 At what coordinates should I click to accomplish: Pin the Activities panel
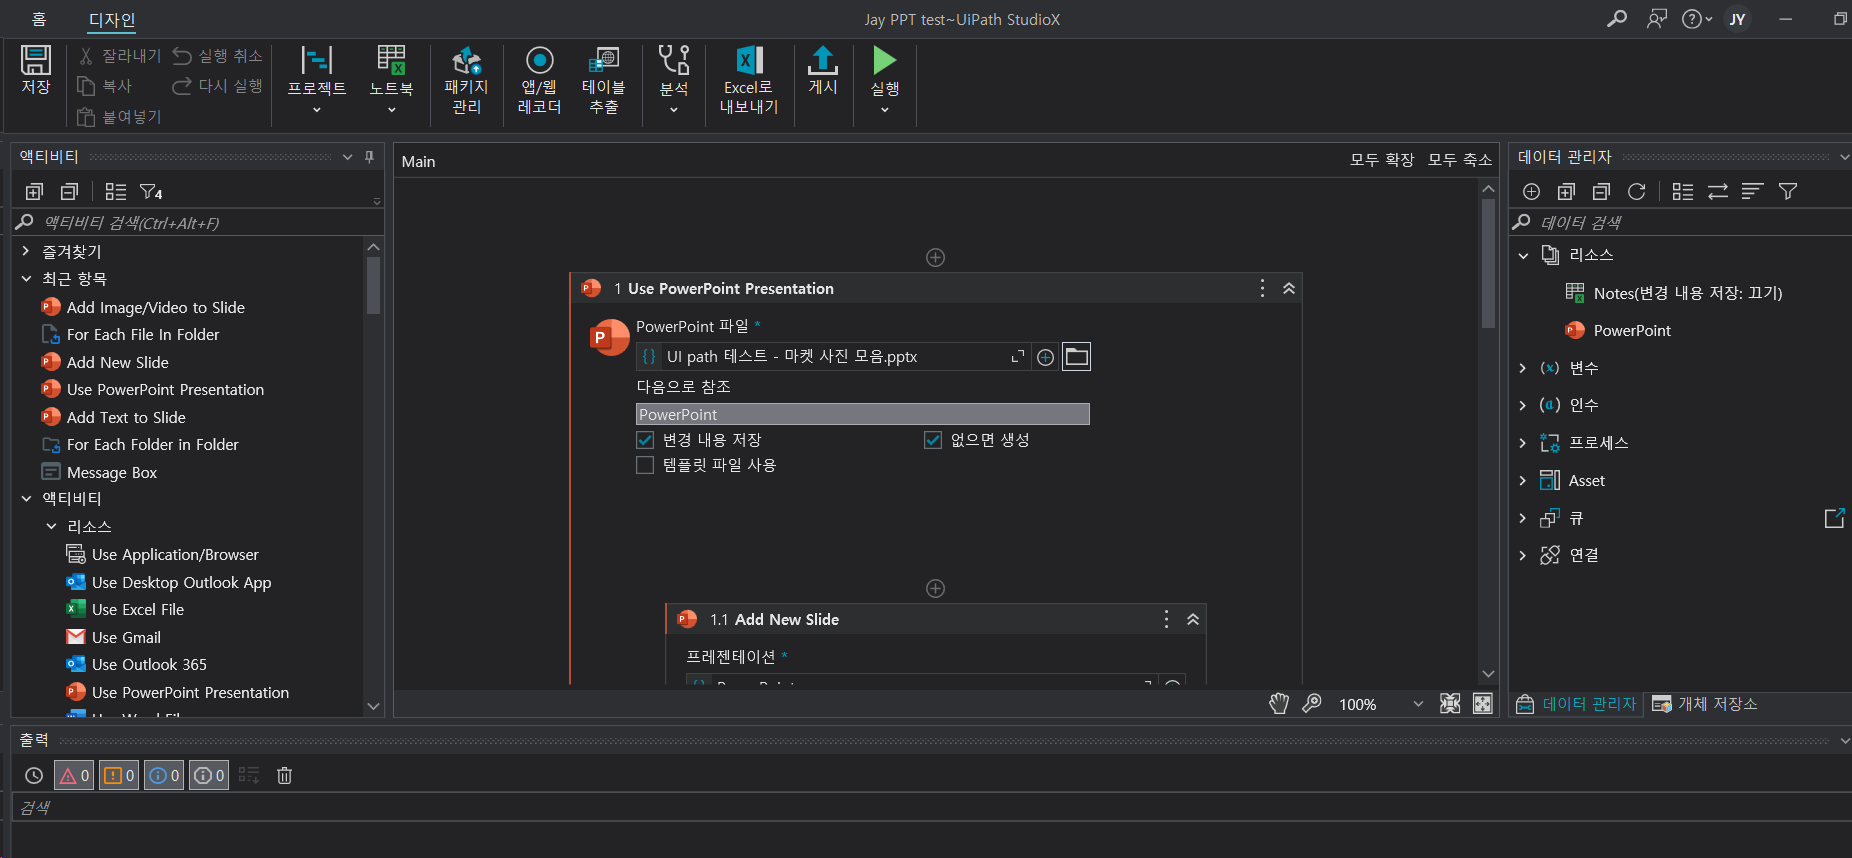[x=369, y=157]
